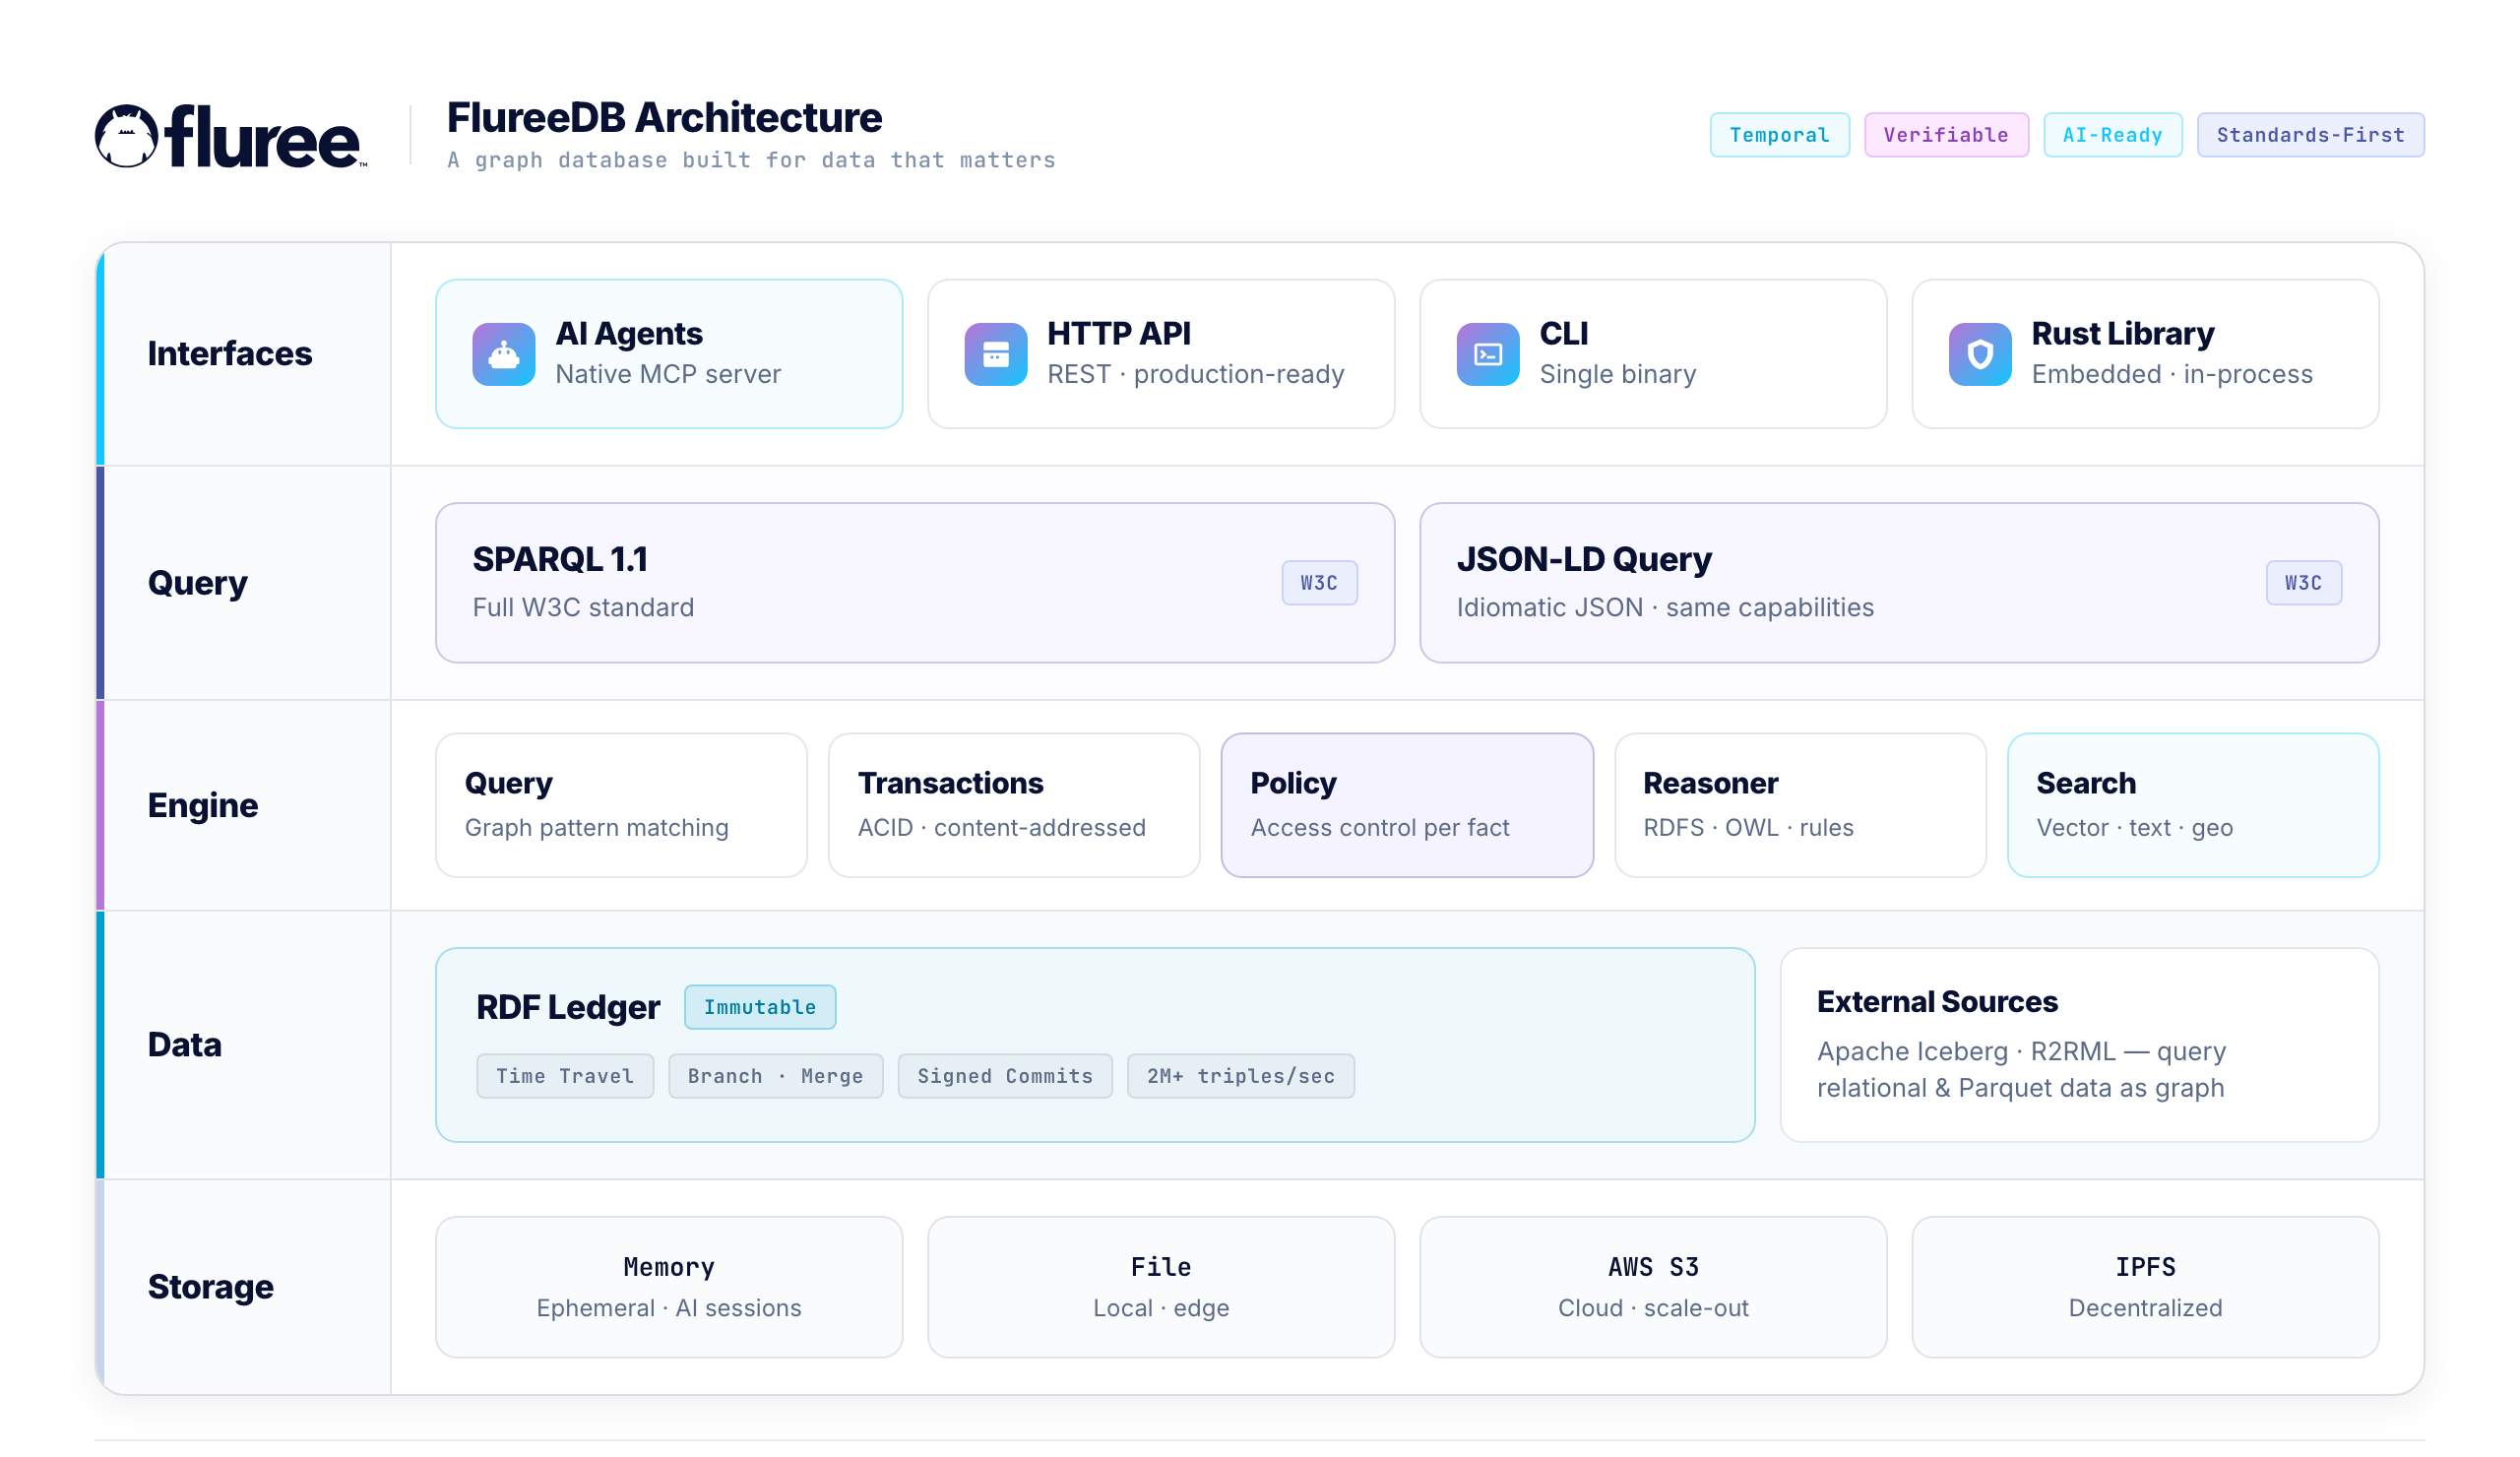2520x1457 pixels.
Task: Click the 'RDFS · OWL · rules' text
Action: tap(1748, 827)
